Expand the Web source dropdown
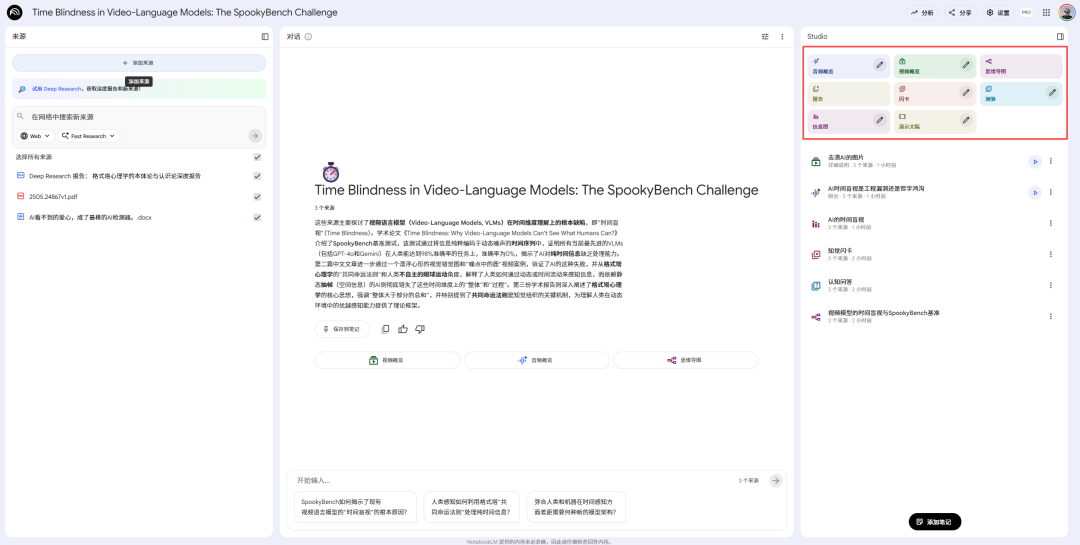 coord(36,136)
